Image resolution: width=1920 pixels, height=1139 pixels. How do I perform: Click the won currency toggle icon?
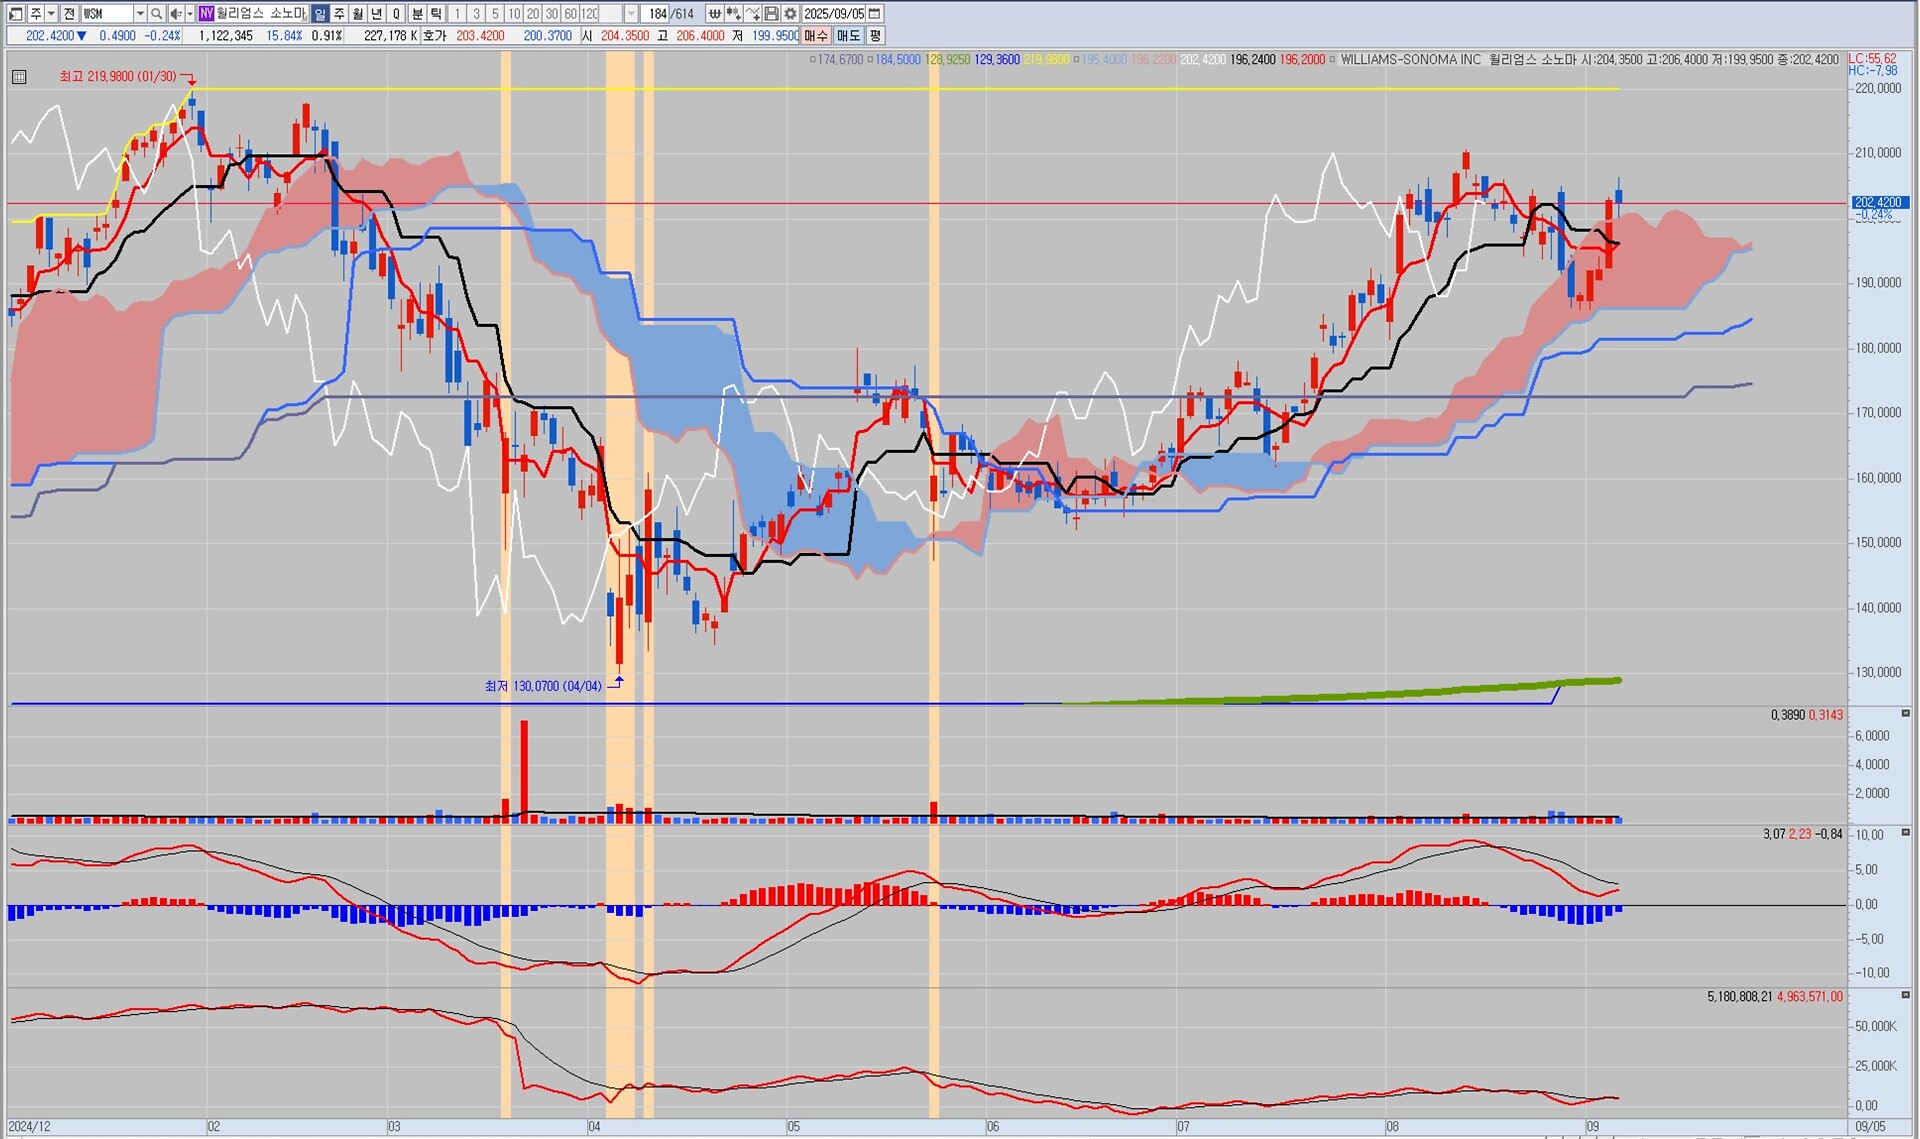pos(714,14)
